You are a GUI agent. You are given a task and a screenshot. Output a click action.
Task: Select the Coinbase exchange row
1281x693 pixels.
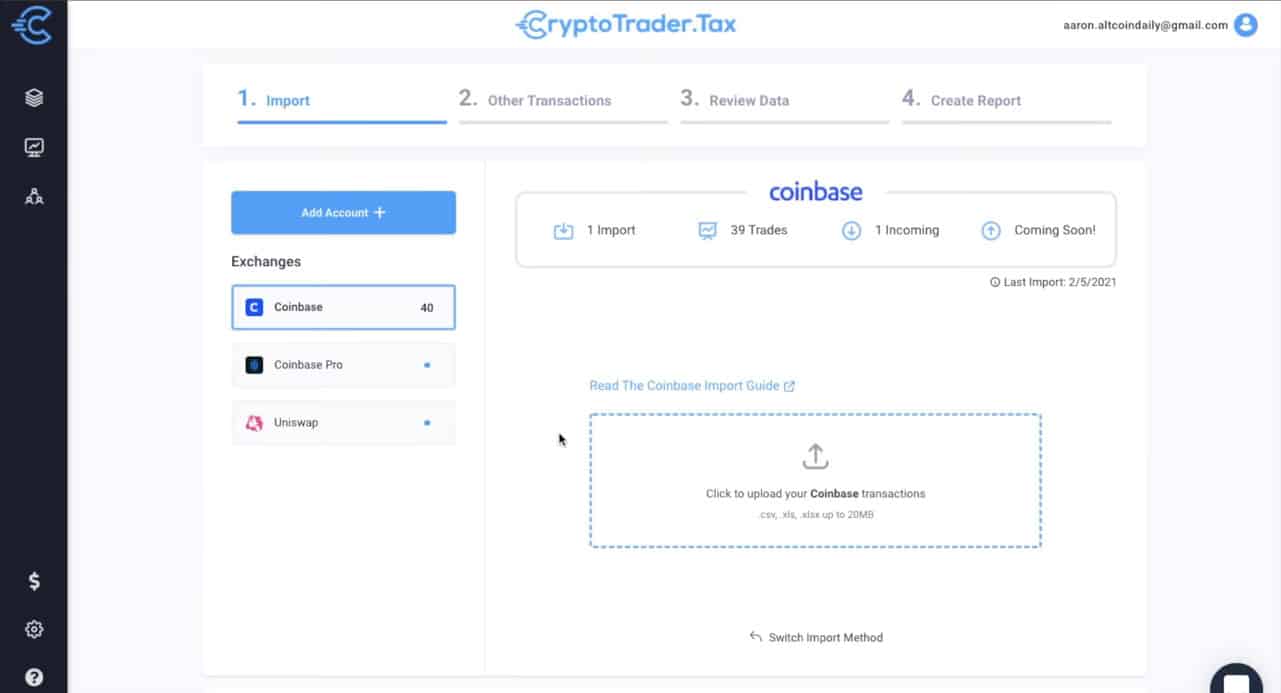[x=344, y=307]
